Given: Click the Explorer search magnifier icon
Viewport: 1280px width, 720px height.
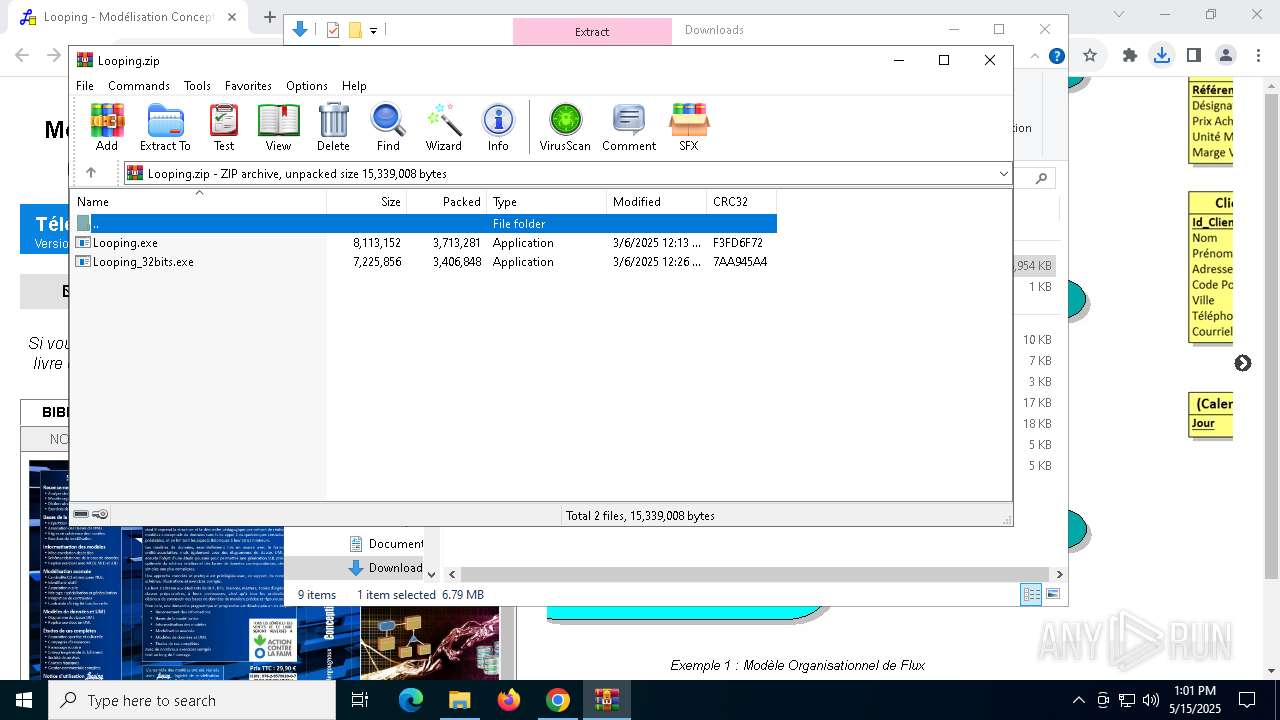Looking at the screenshot, I should pyautogui.click(x=1041, y=178).
